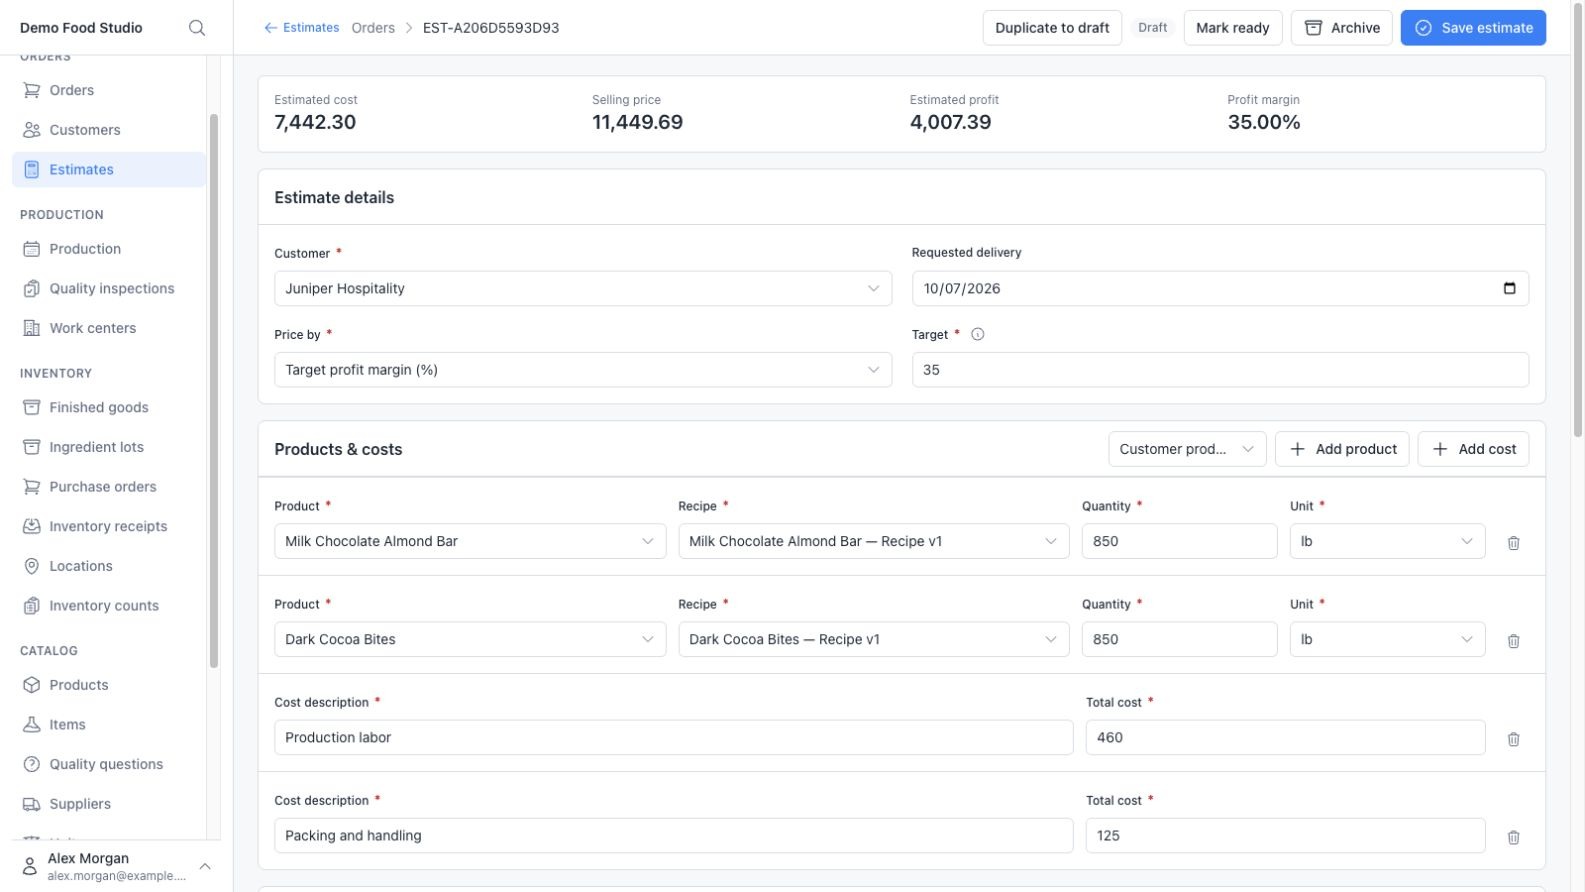Image resolution: width=1585 pixels, height=892 pixels.
Task: Open the Product dropdown for Milk Chocolate Almond Bar
Action: point(470,541)
